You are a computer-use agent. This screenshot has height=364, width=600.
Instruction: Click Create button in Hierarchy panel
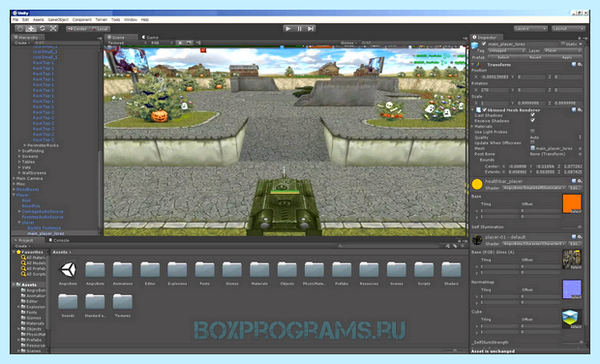tap(22, 43)
